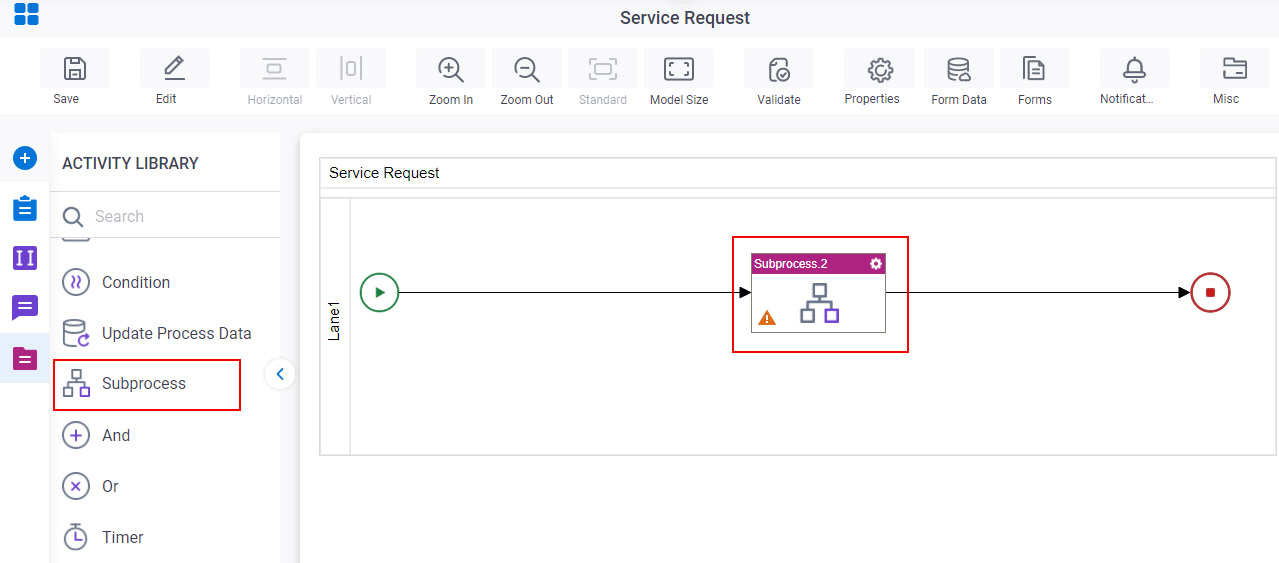Open Notifications bell icon
This screenshot has width=1279, height=563.
point(1135,69)
